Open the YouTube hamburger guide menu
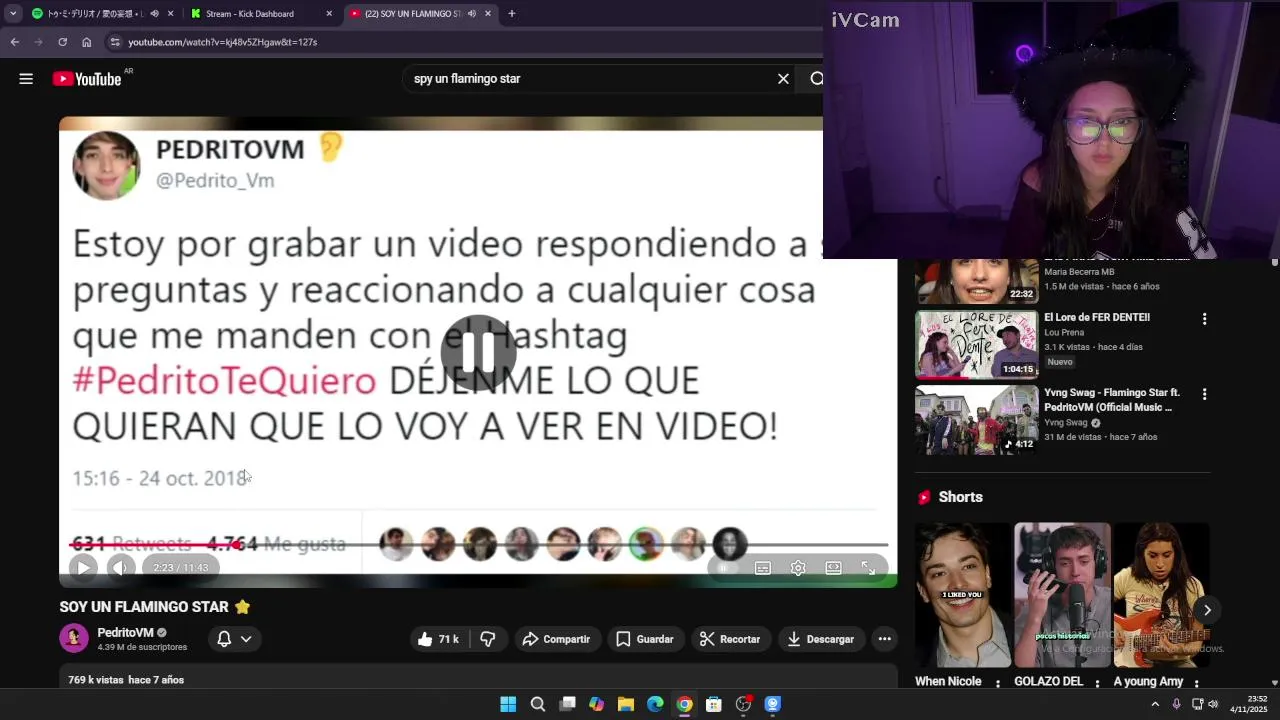Image resolution: width=1280 pixels, height=720 pixels. (x=26, y=79)
